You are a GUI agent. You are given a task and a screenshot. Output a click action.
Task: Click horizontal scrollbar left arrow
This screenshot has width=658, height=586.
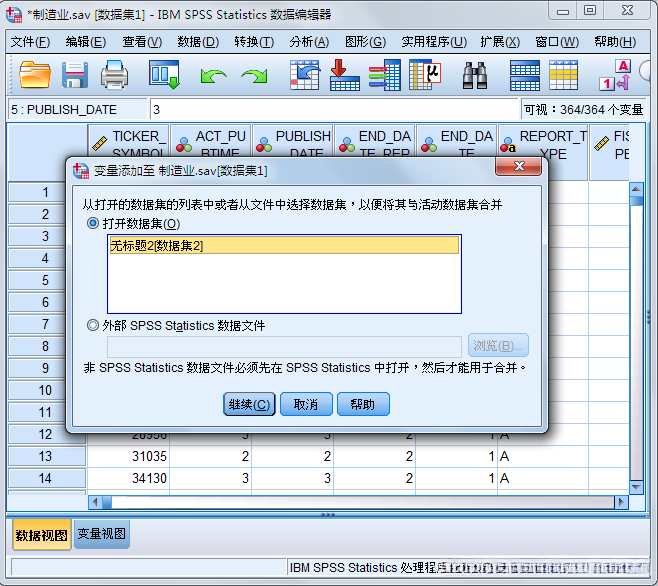(x=95, y=502)
